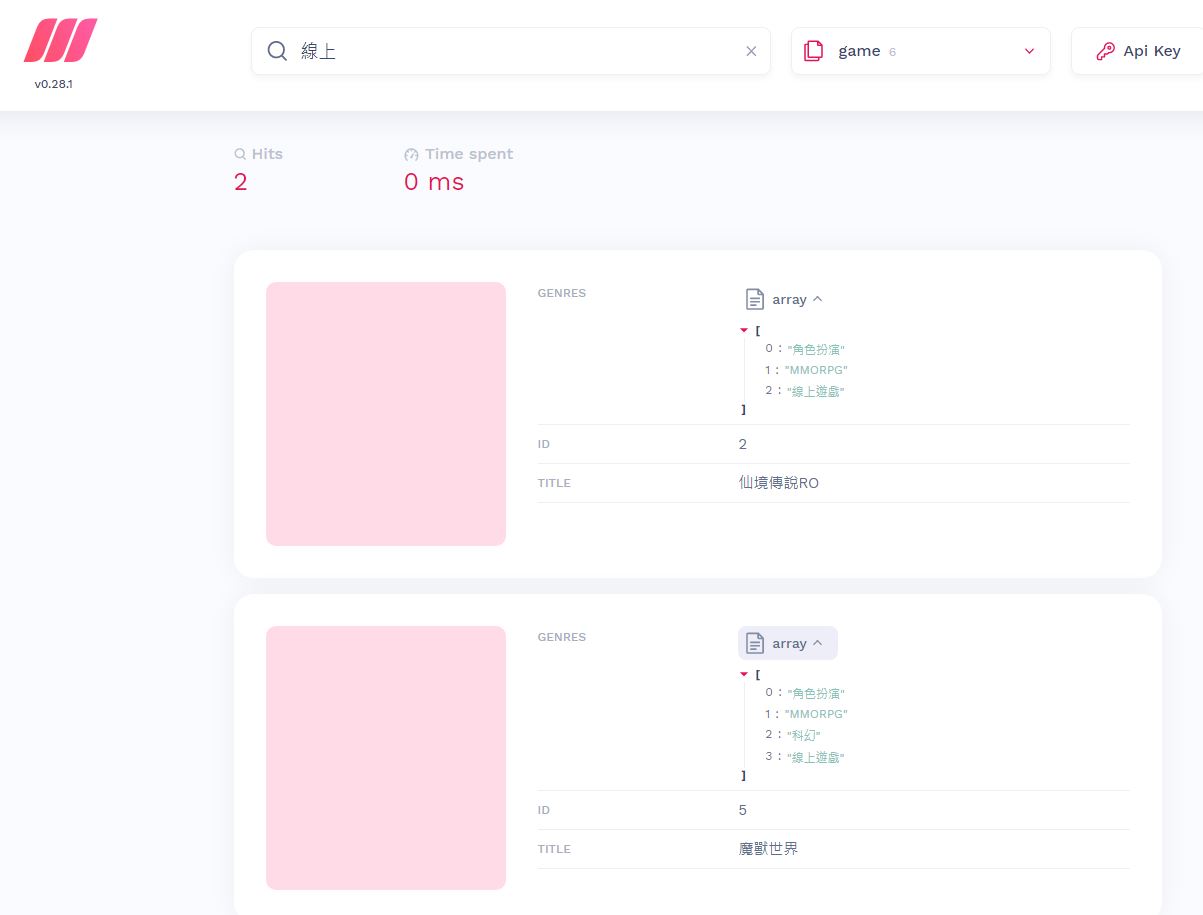Click the version label v0.28.1
The width and height of the screenshot is (1203, 915).
pos(53,84)
